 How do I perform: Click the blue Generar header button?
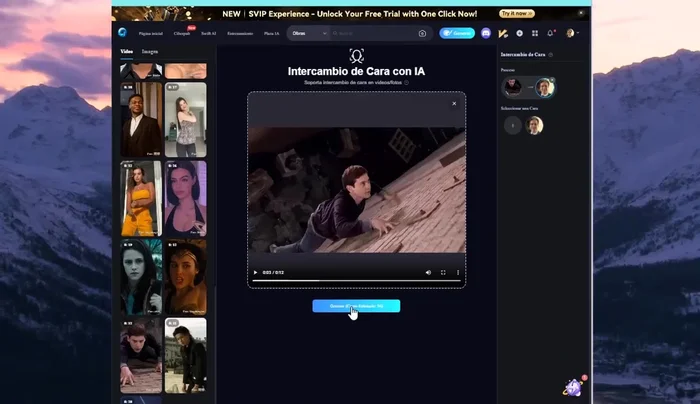(457, 33)
